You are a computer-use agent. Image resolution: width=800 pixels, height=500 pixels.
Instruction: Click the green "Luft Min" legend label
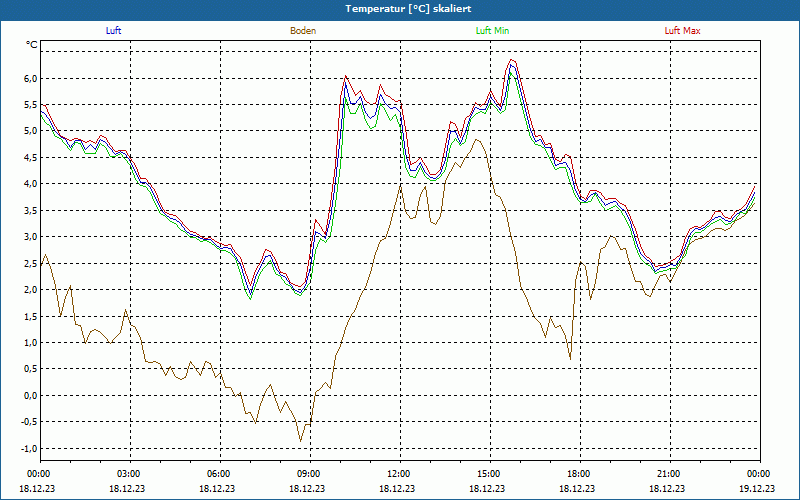tap(492, 31)
